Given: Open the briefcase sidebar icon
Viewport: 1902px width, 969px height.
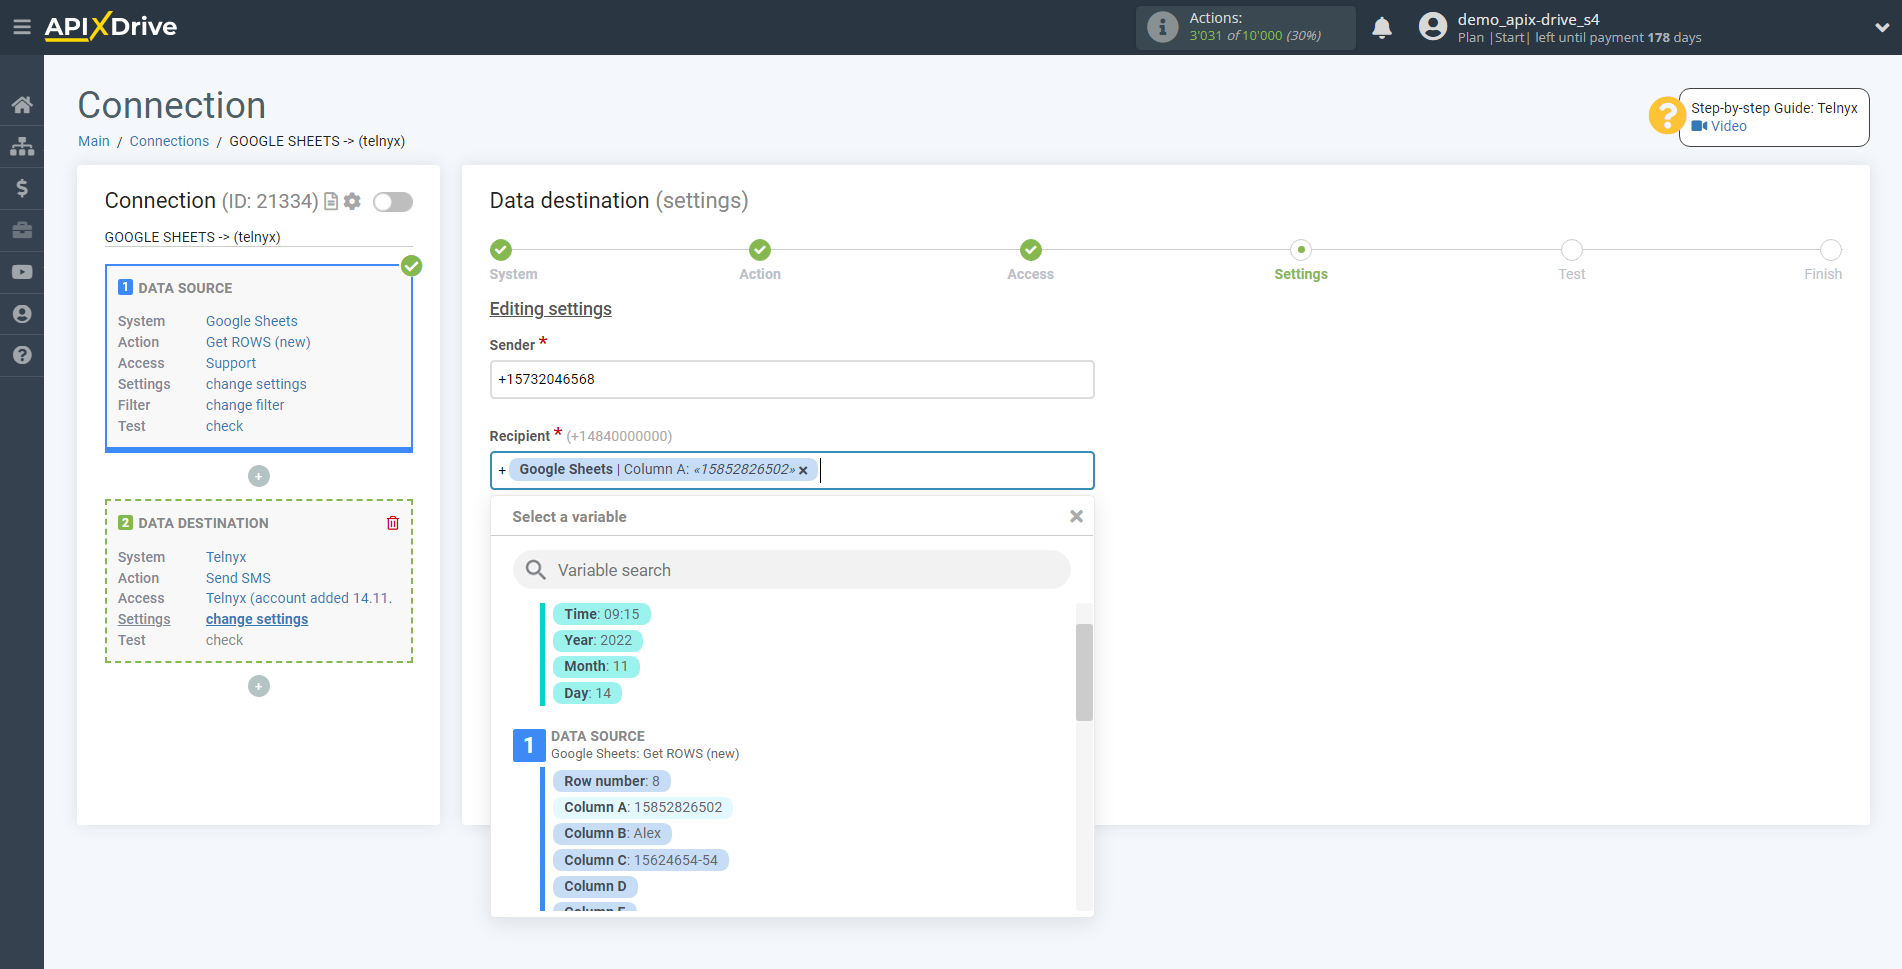Looking at the screenshot, I should click(22, 230).
